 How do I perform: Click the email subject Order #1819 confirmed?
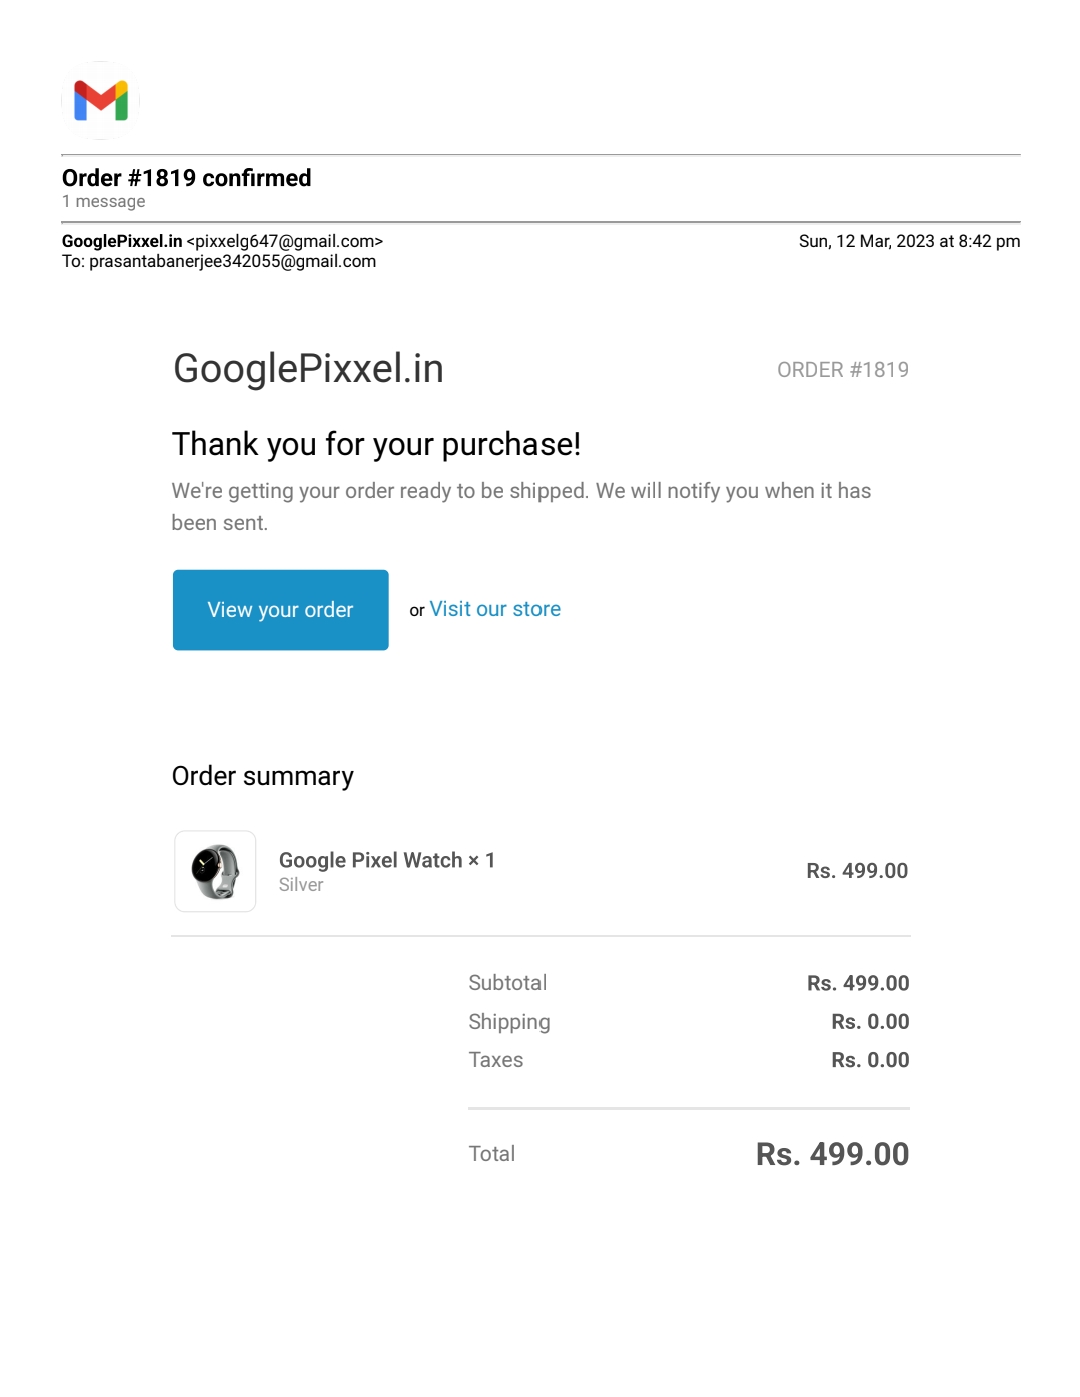187,178
